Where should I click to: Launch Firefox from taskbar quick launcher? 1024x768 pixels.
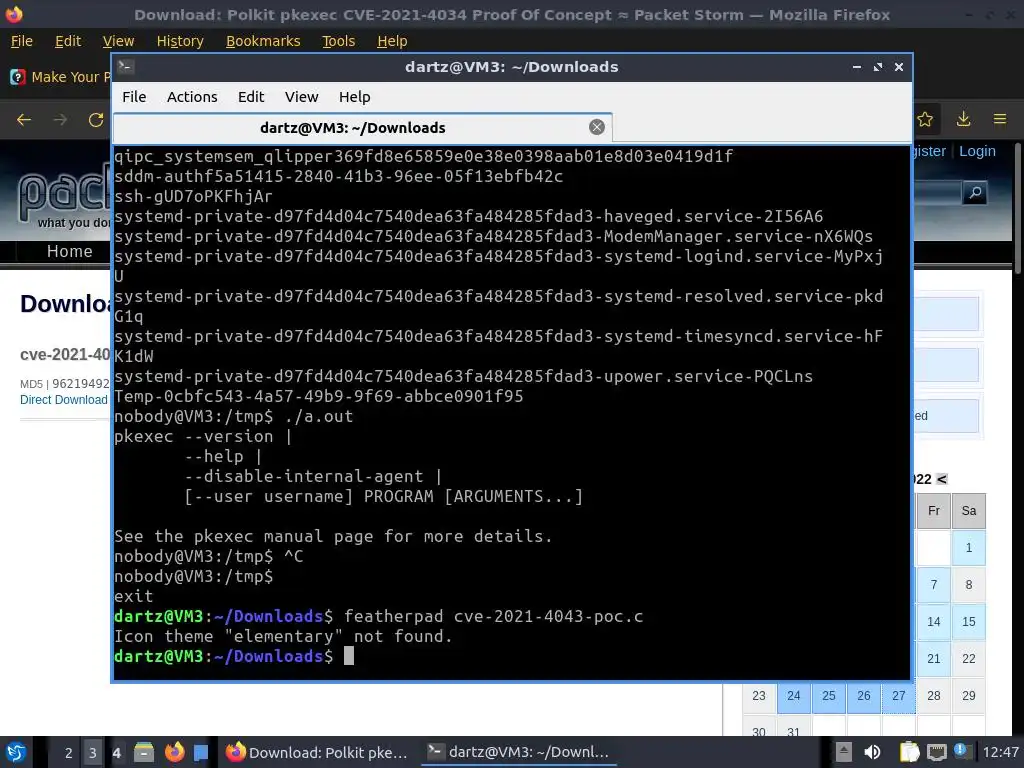[174, 752]
